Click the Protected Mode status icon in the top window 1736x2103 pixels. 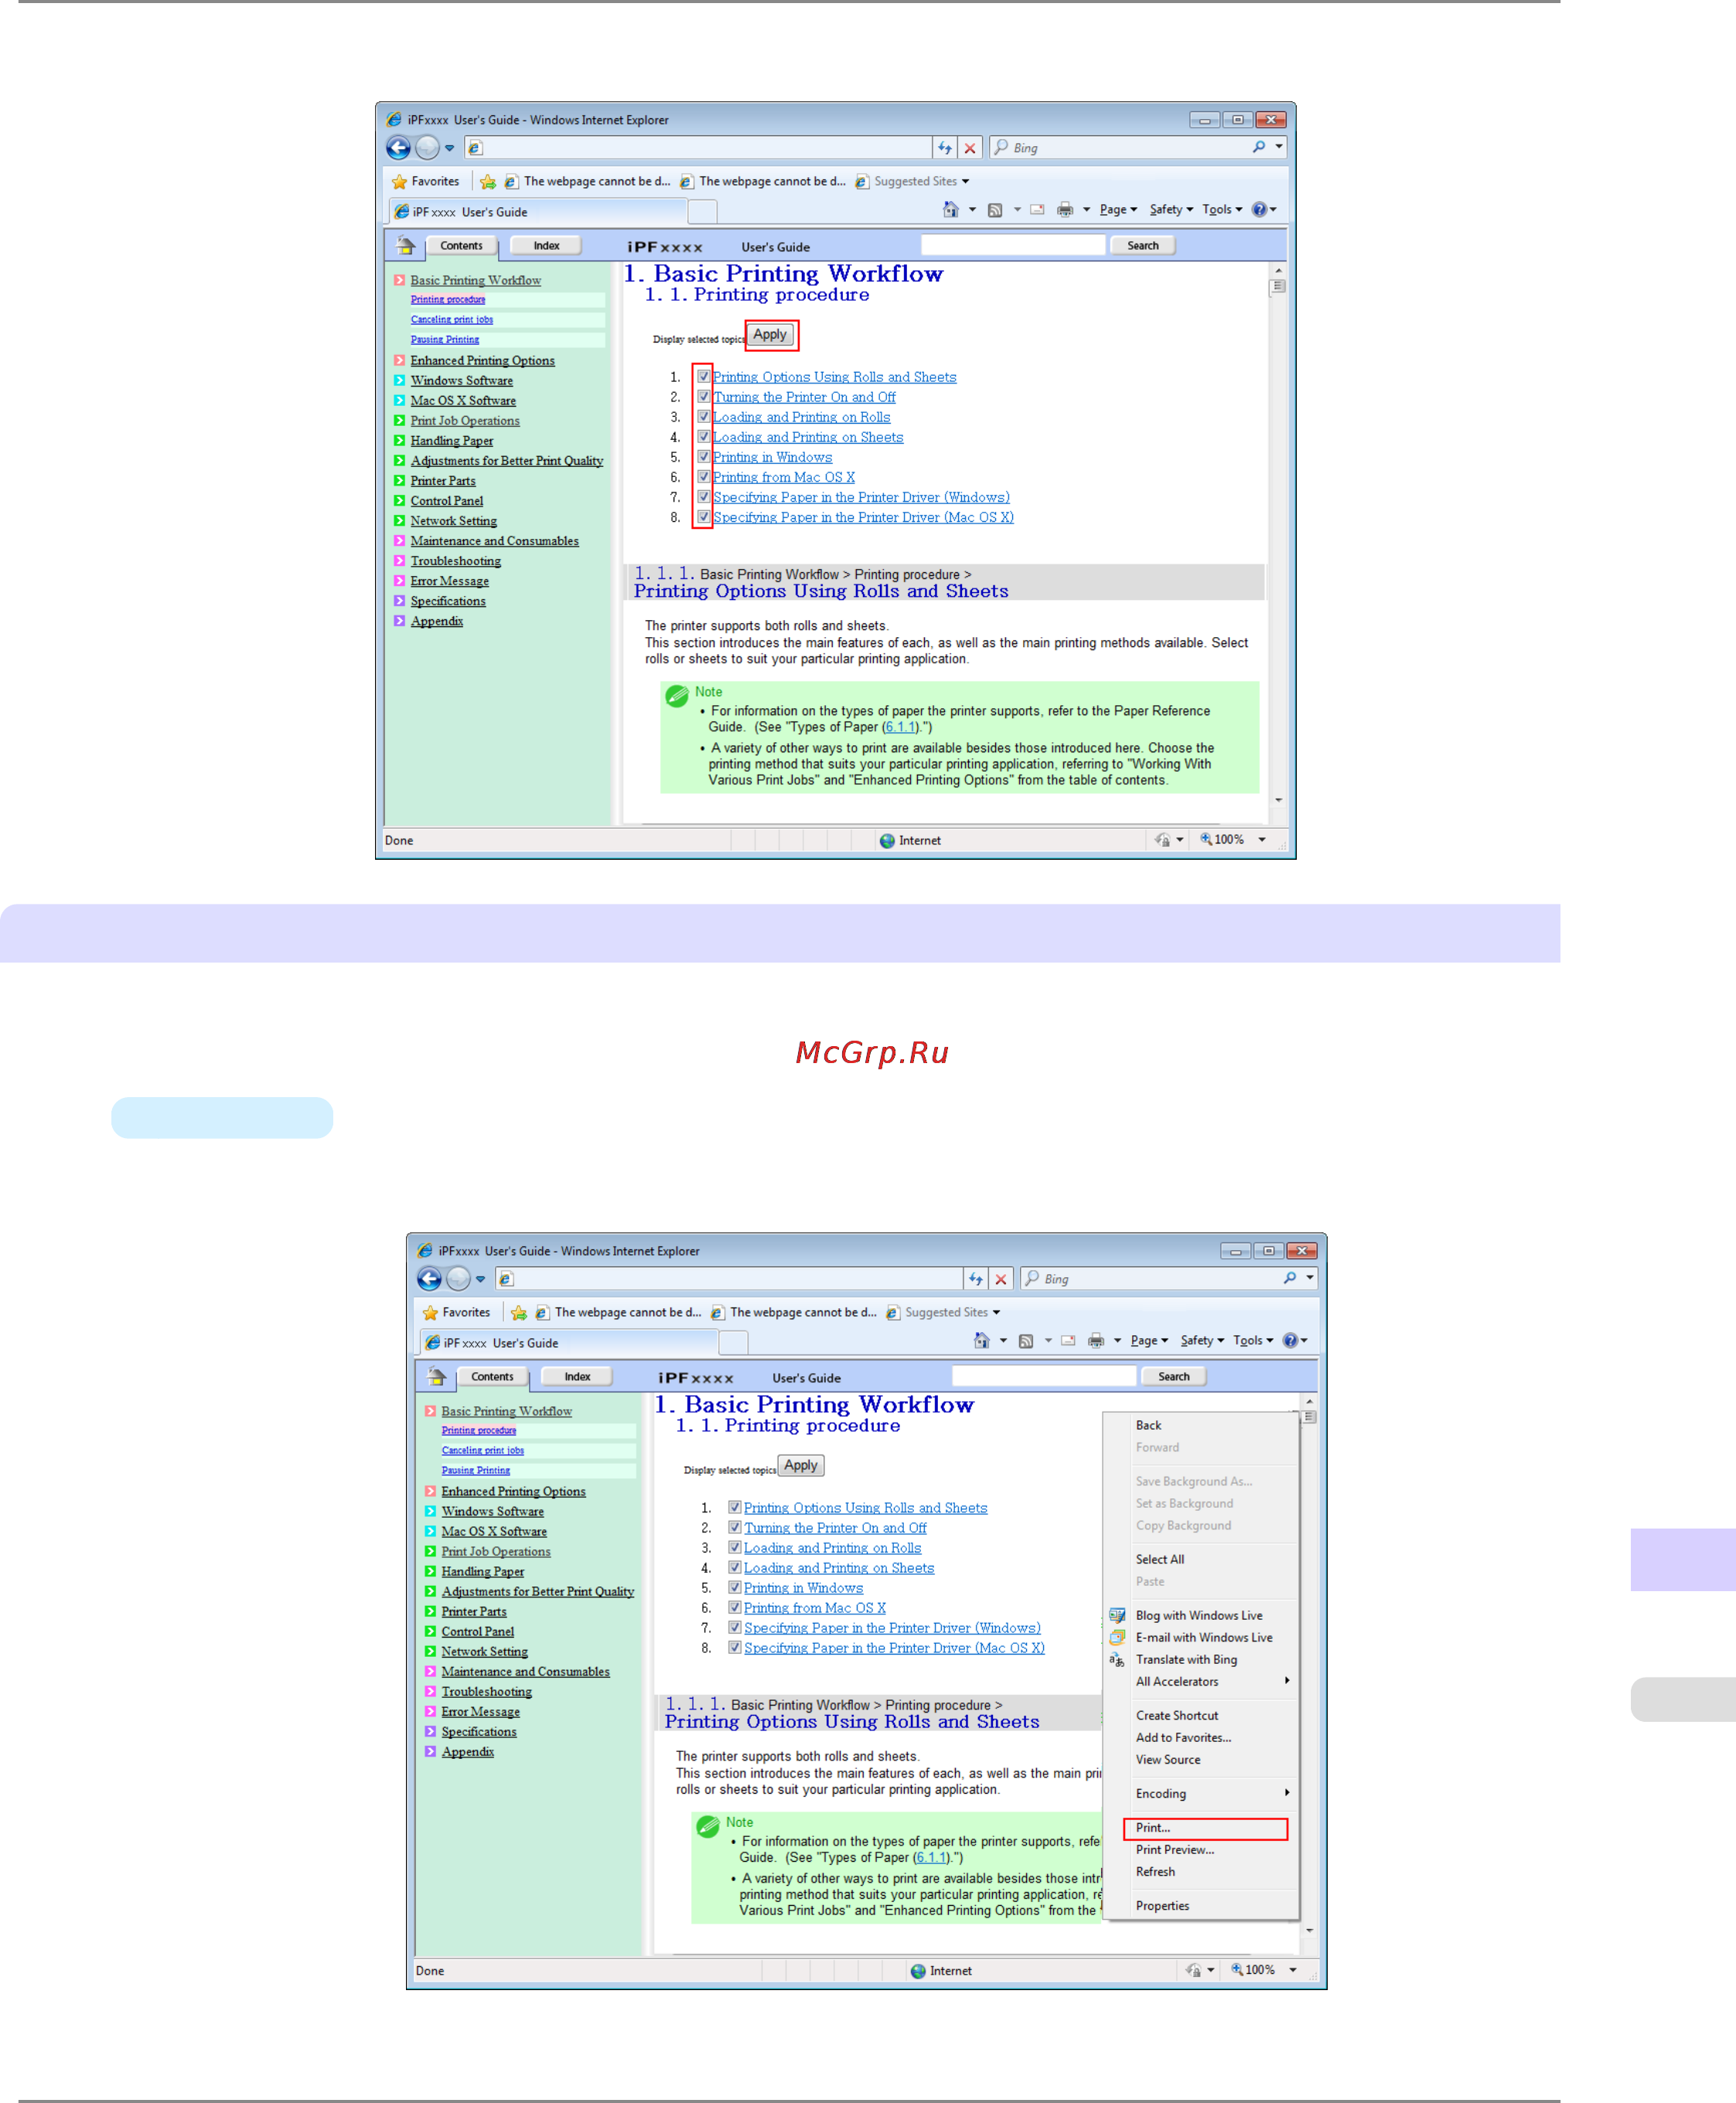[1162, 840]
